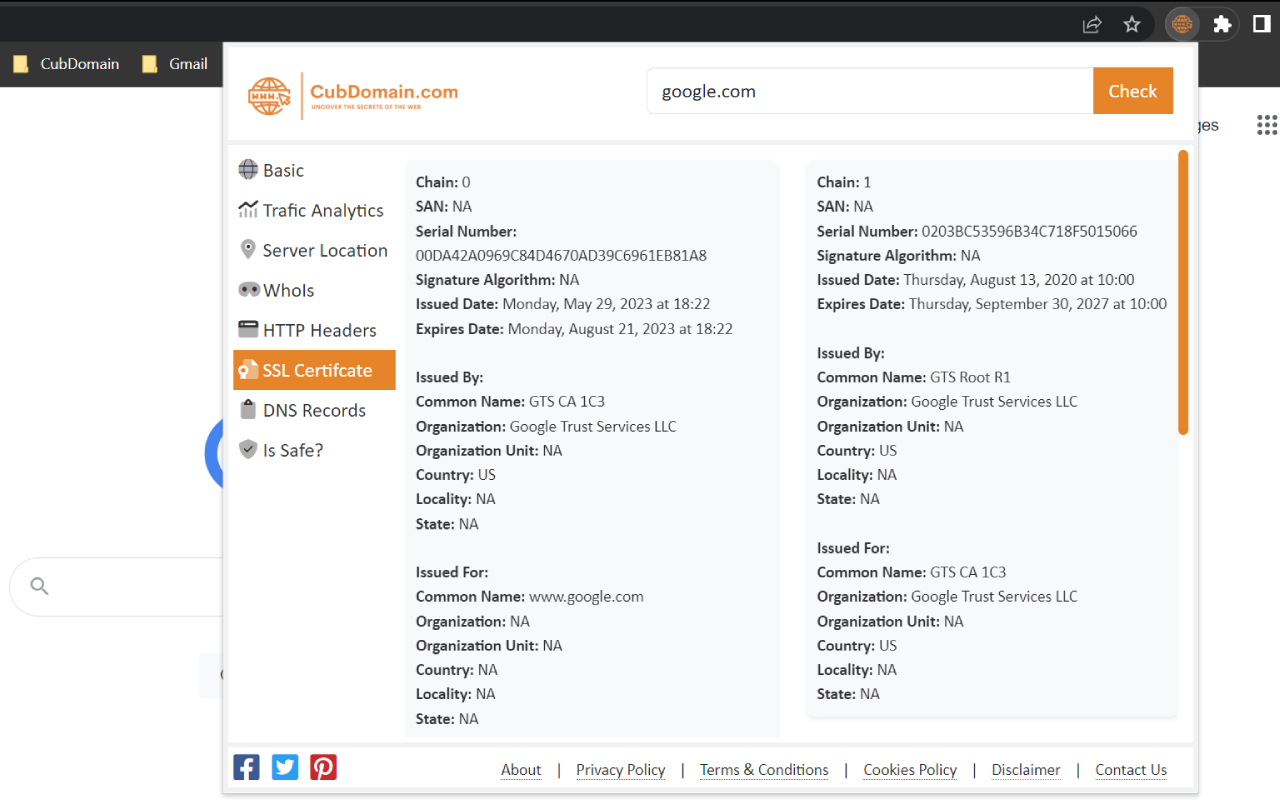Click the Contact Us link
Screen dimensions: 1280x800
pos(1130,770)
